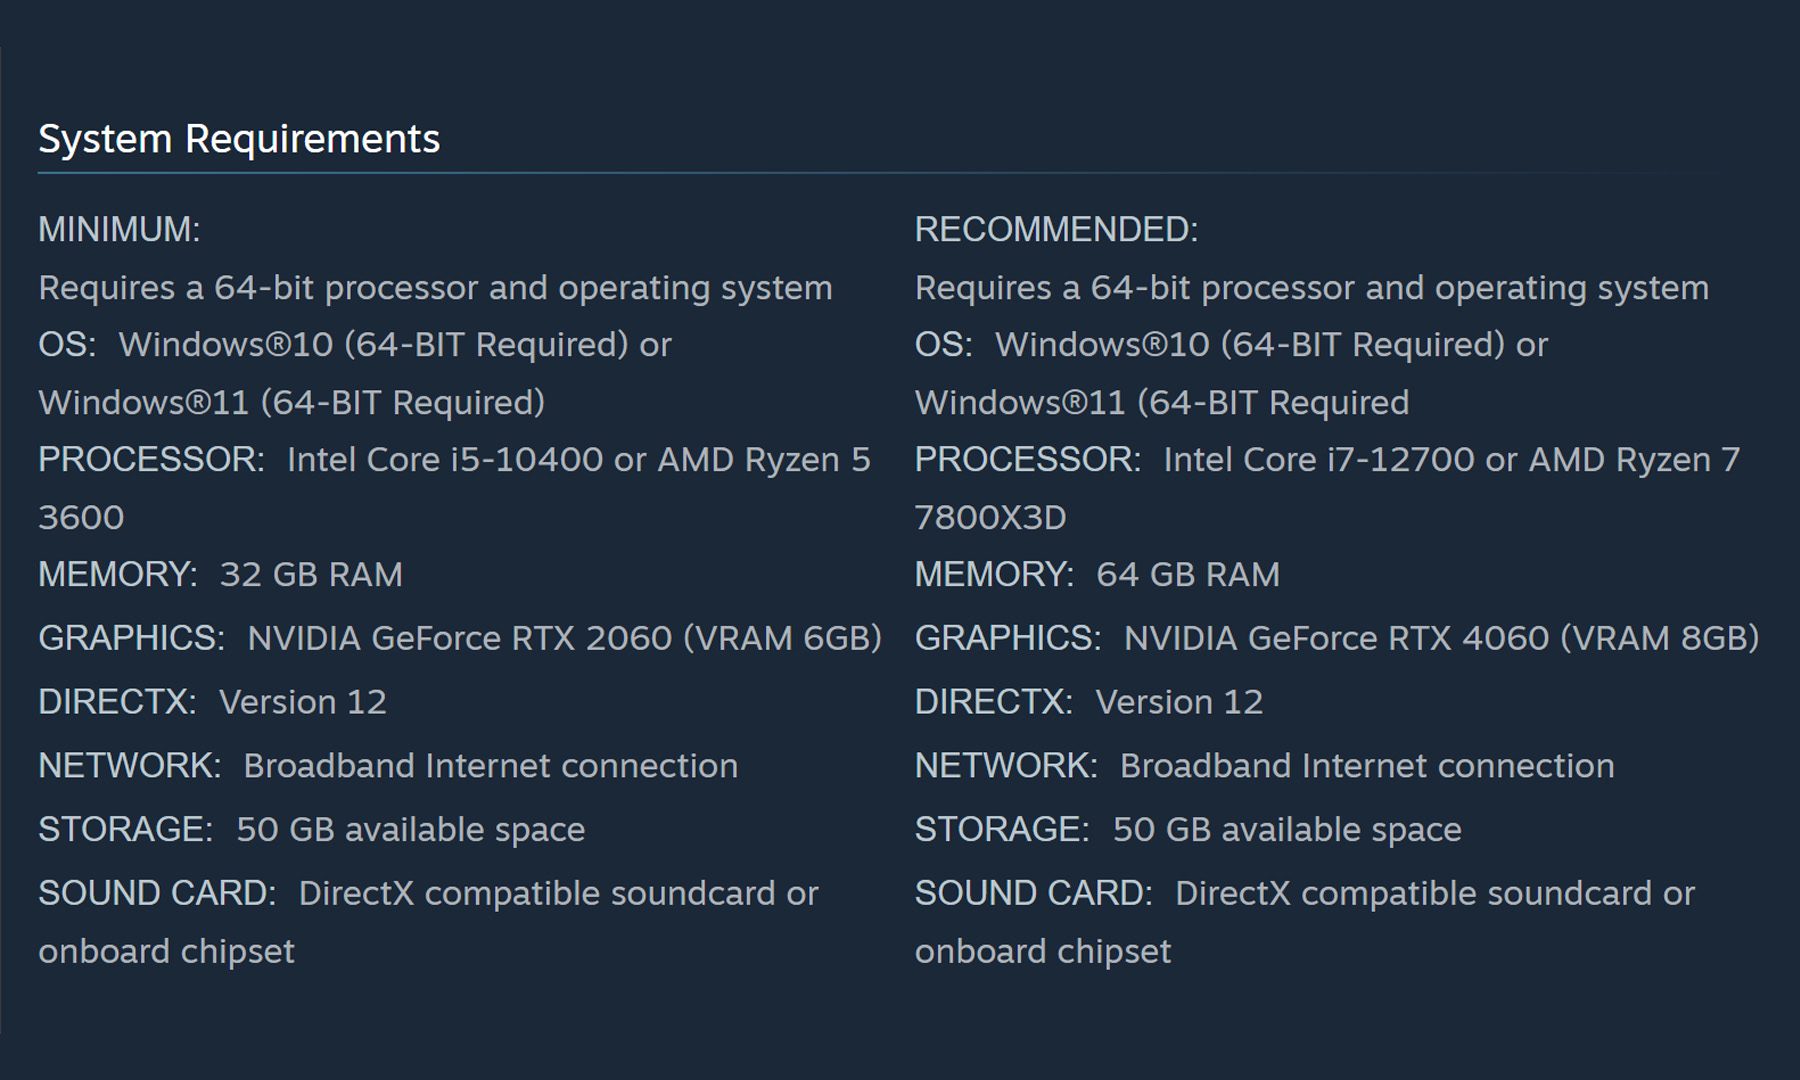Screen dimensions: 1800x1080
Task: Click the minimum STORAGE: label
Action: (126, 830)
